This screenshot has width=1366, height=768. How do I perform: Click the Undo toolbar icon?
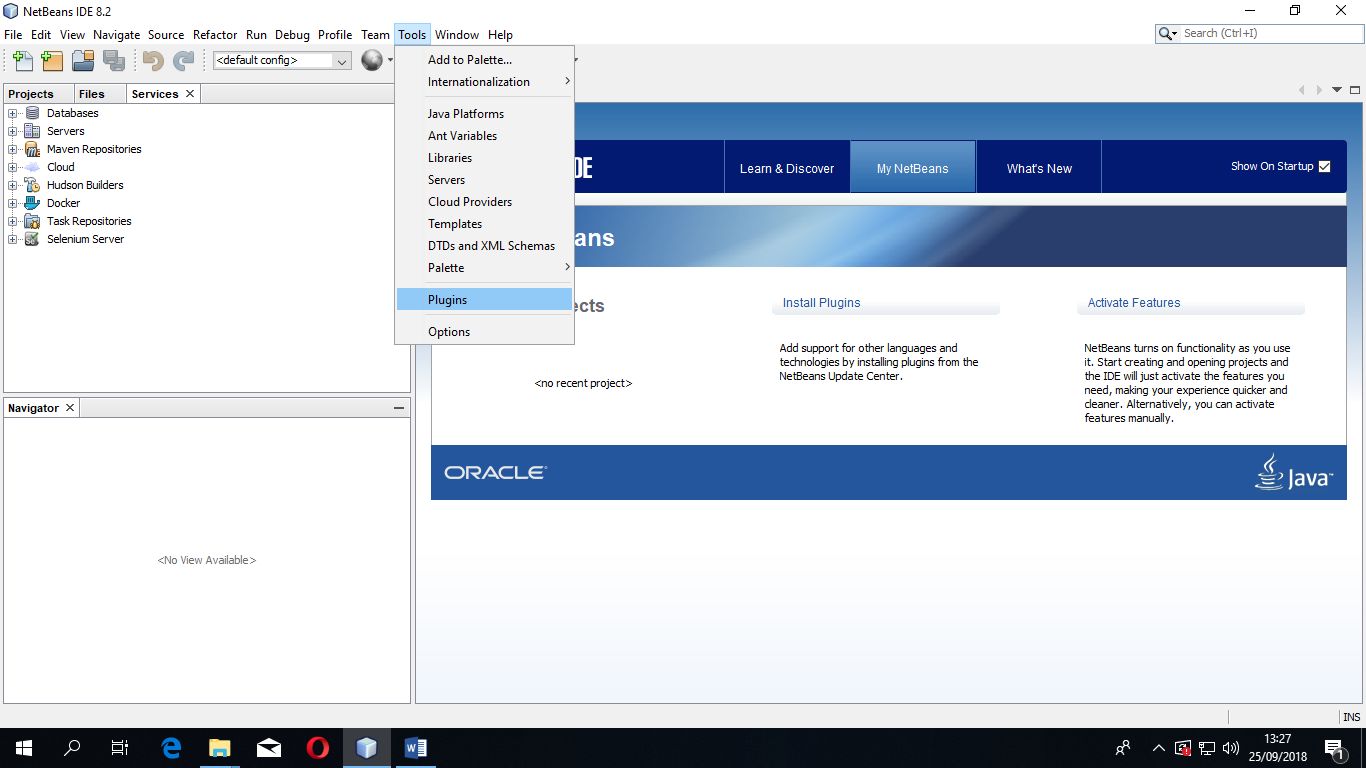coord(153,60)
